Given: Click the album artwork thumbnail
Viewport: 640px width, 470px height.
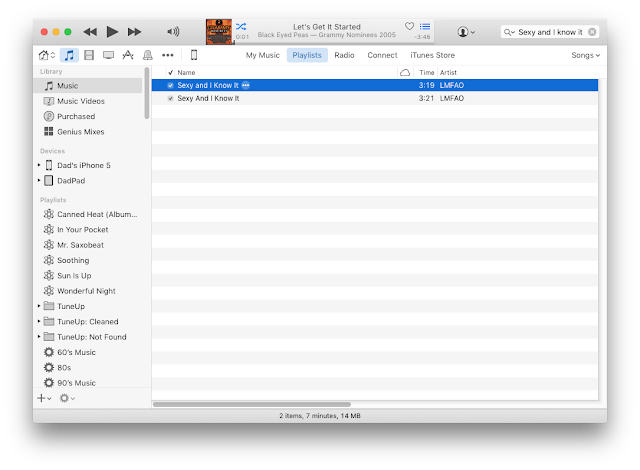Looking at the screenshot, I should [219, 31].
